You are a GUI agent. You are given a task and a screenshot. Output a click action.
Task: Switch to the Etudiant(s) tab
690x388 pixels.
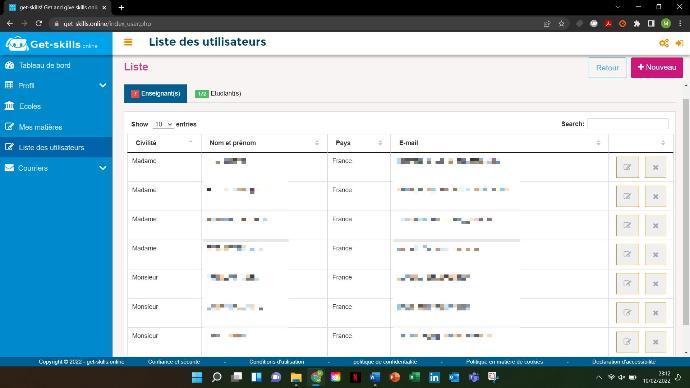[218, 94]
